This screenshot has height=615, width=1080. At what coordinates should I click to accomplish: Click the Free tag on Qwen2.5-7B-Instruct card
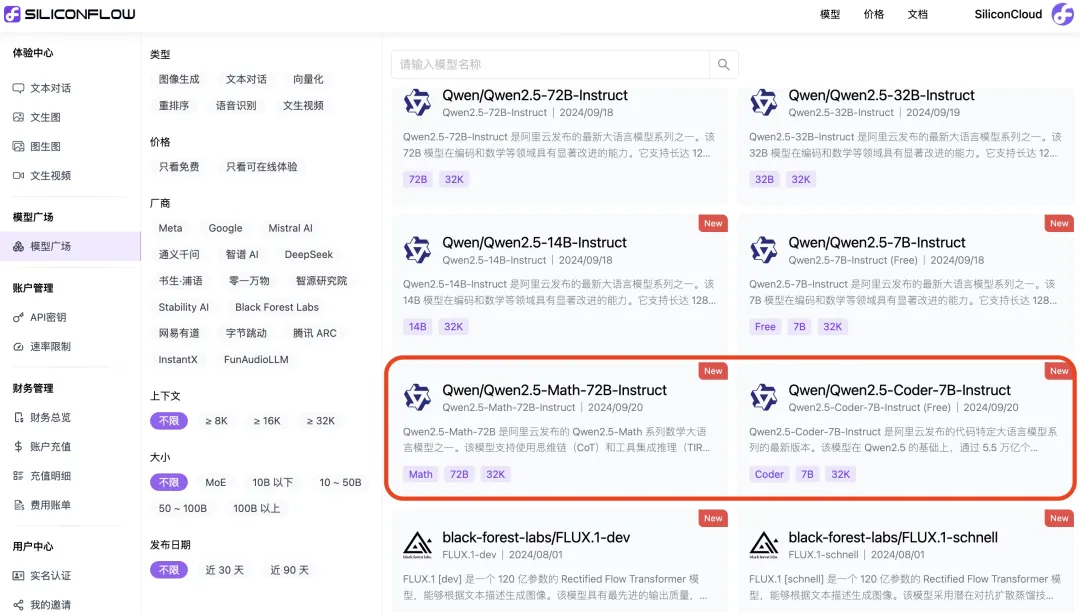click(765, 327)
